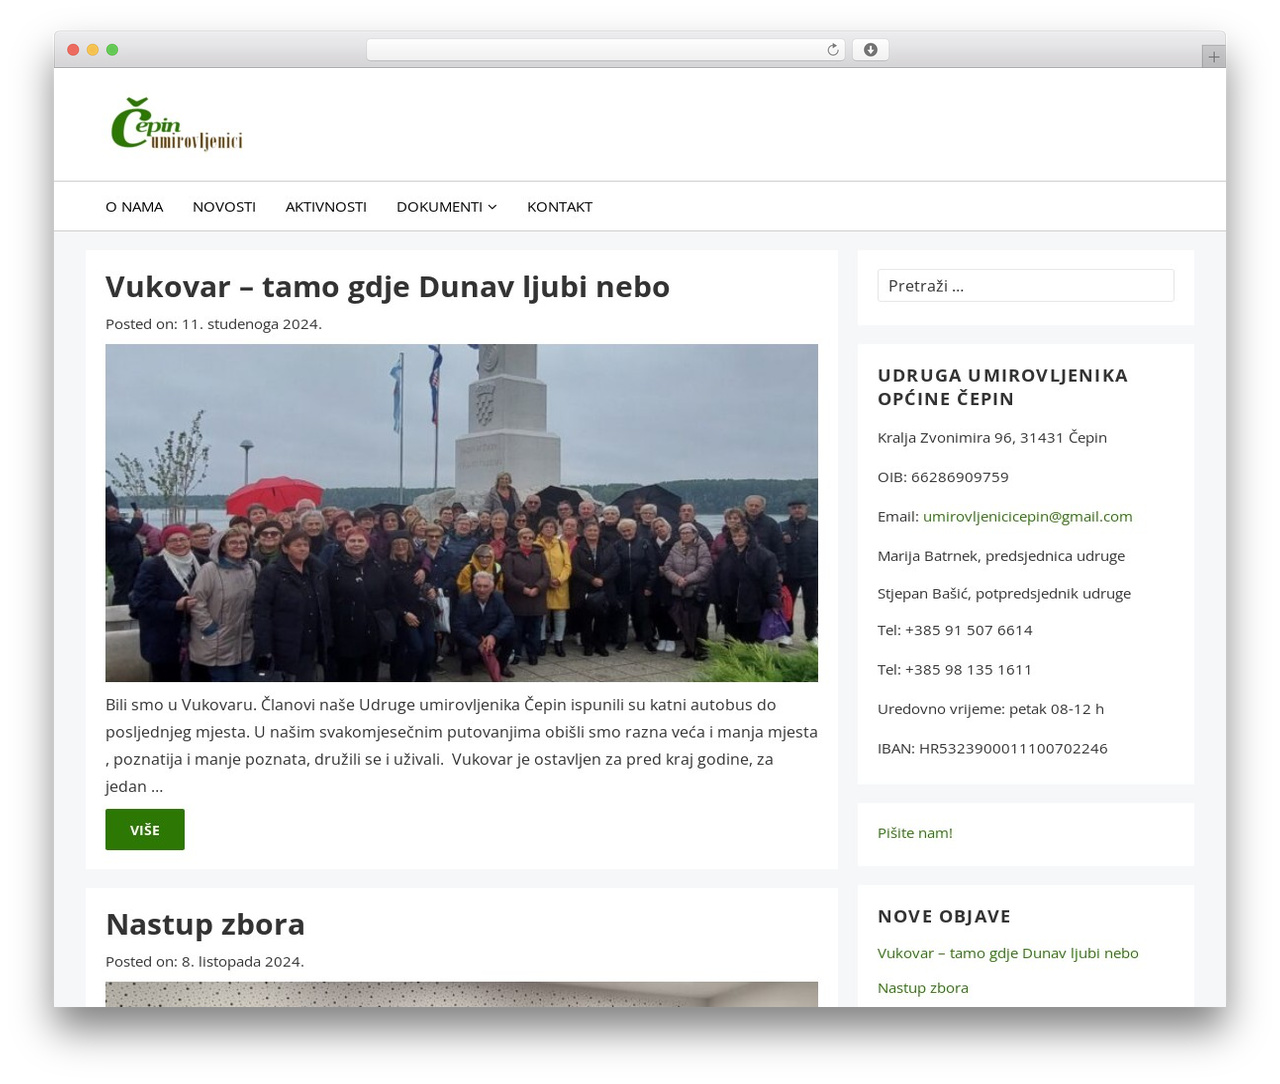Click the date '11. studenoga 2024.'
The height and width of the screenshot is (1084, 1280).
pos(252,324)
